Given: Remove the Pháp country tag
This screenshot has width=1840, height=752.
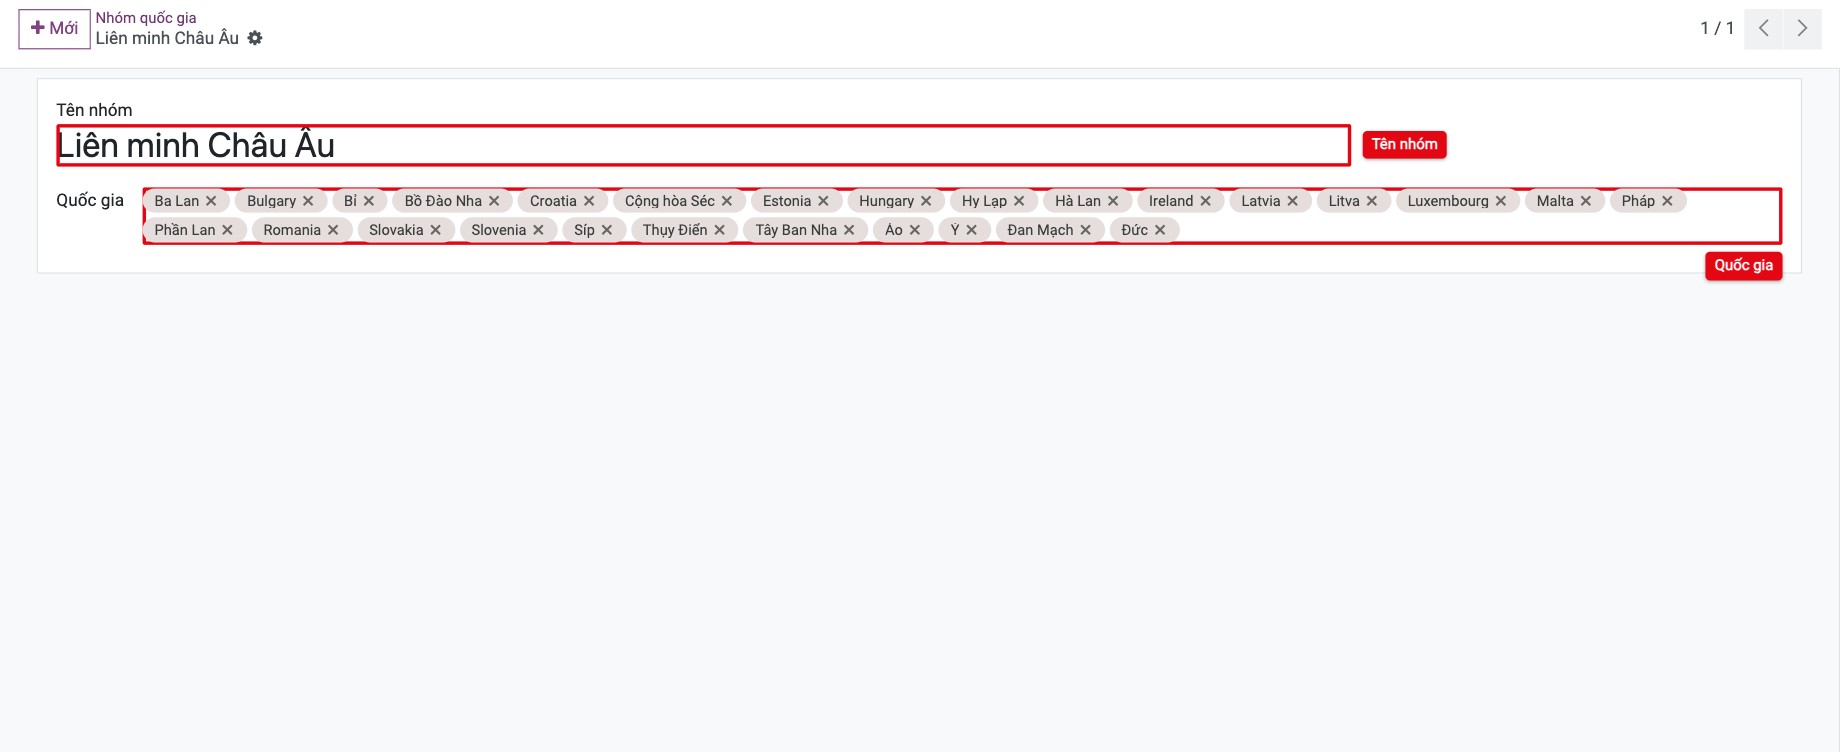Looking at the screenshot, I should [x=1667, y=201].
